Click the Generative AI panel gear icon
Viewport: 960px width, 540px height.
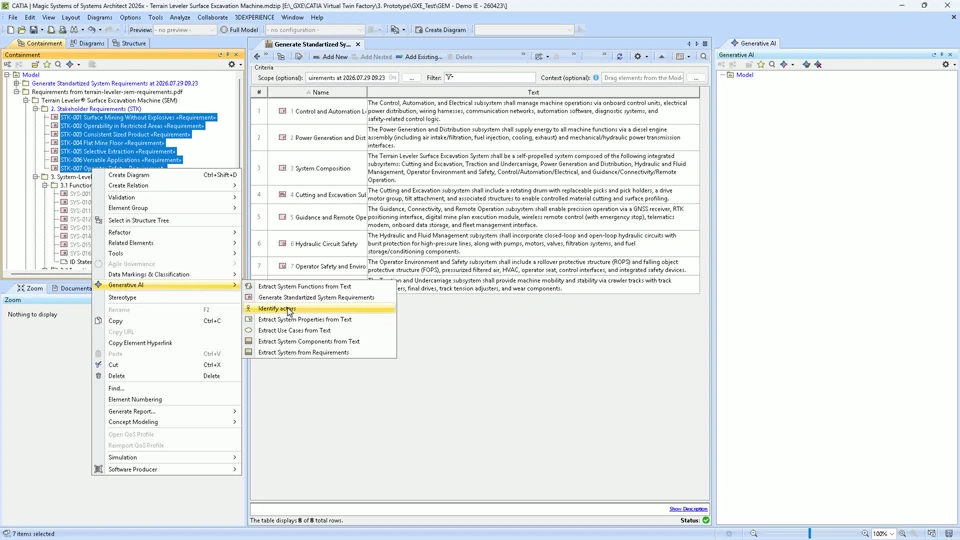(x=945, y=64)
